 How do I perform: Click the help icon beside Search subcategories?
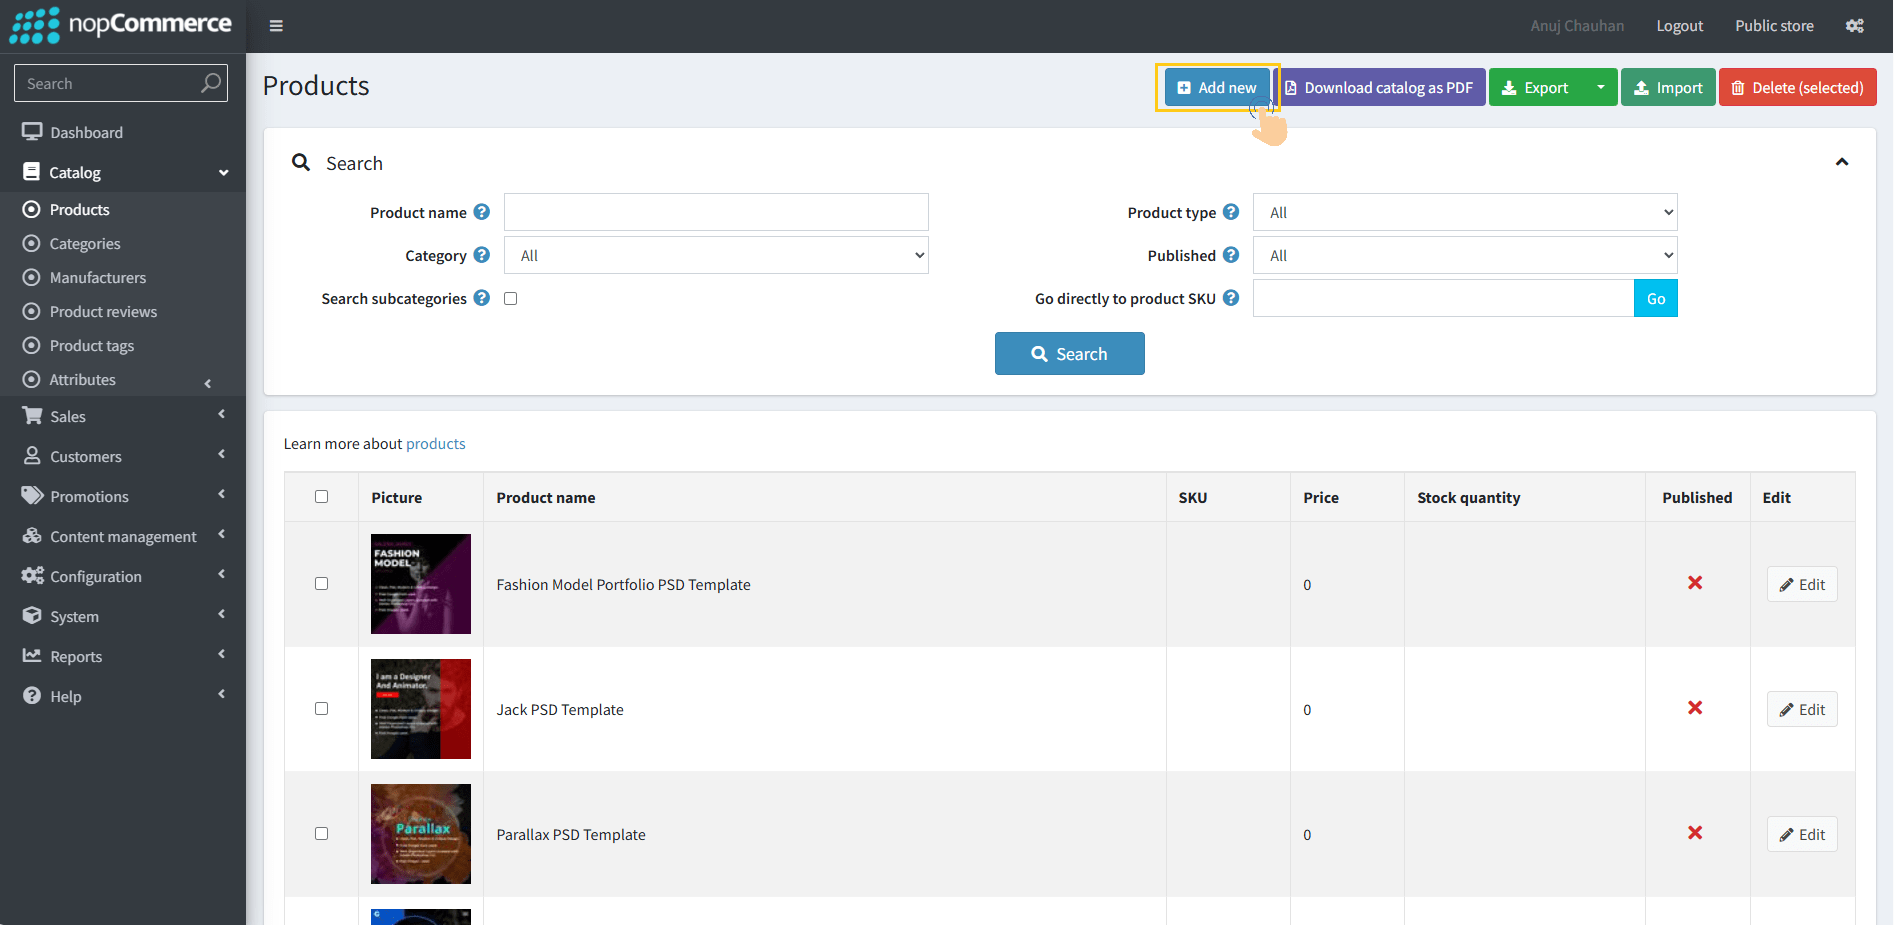point(482,298)
